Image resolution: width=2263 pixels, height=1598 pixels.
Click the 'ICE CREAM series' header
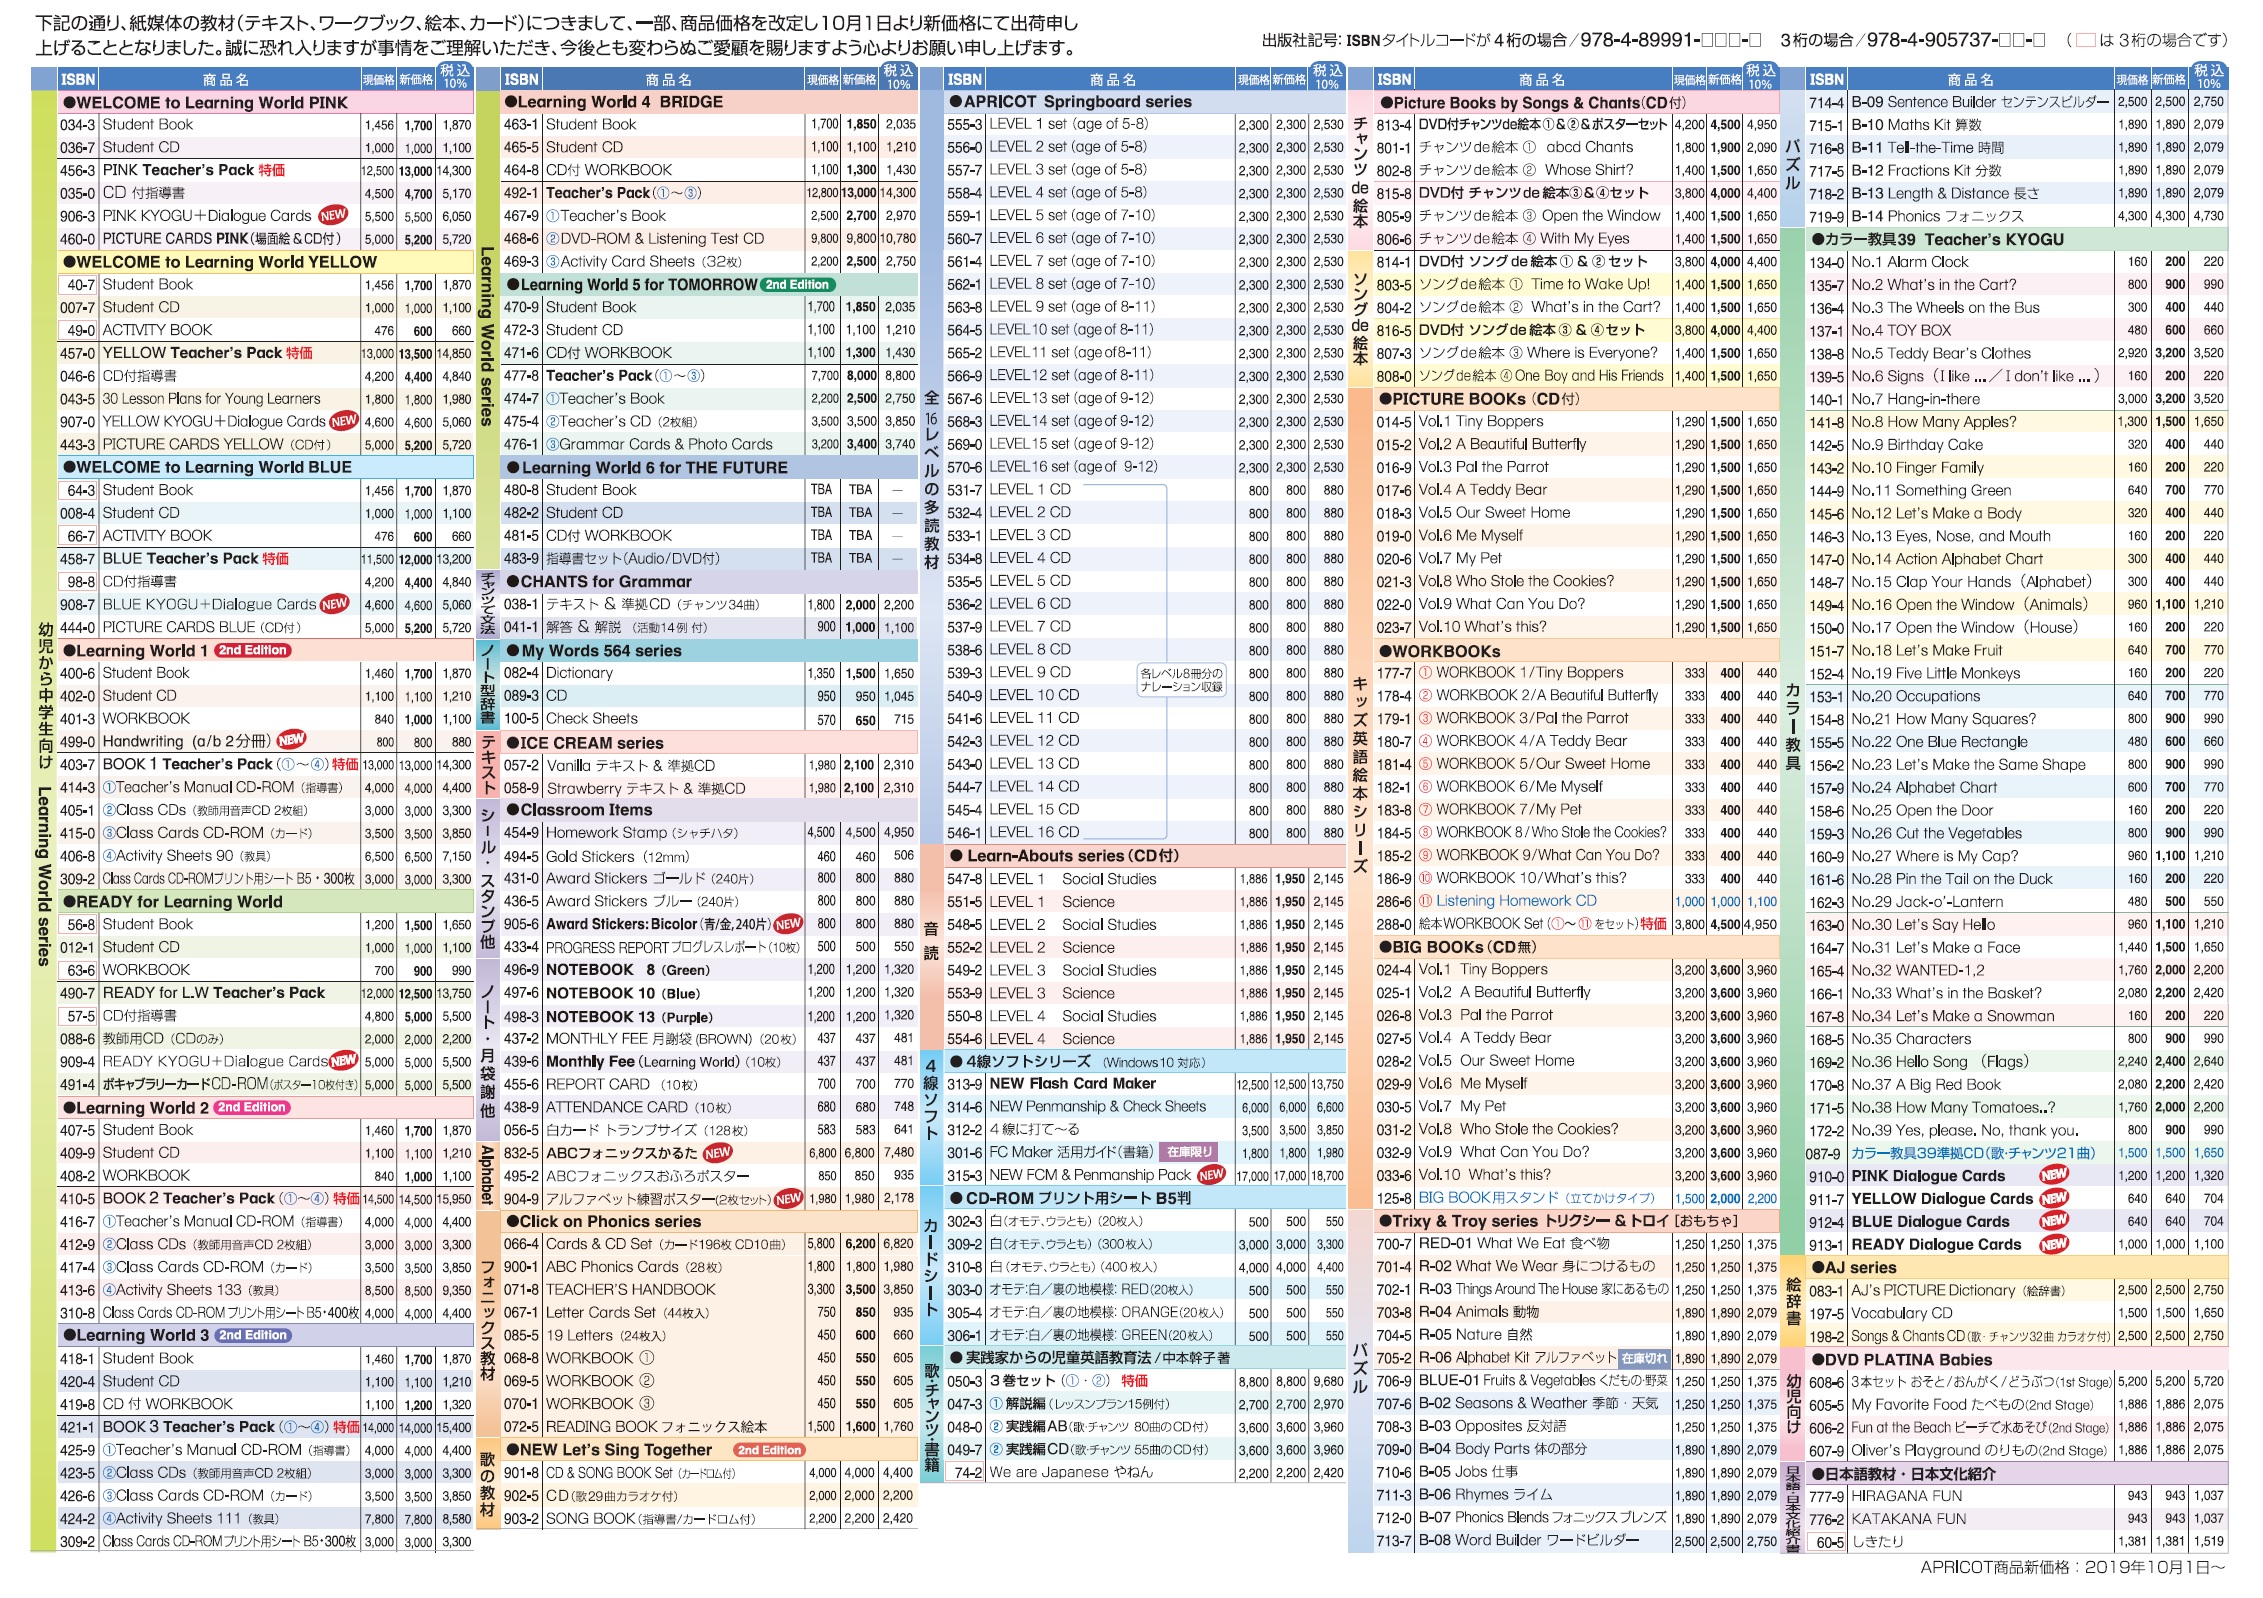(x=709, y=742)
